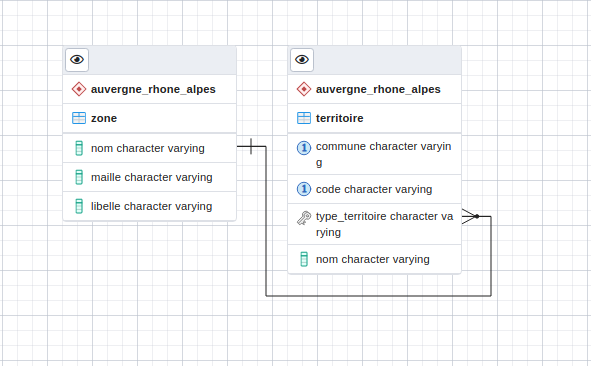This screenshot has width=591, height=366.
Task: Click schema diamond icon of zone table
Action: 79,89
